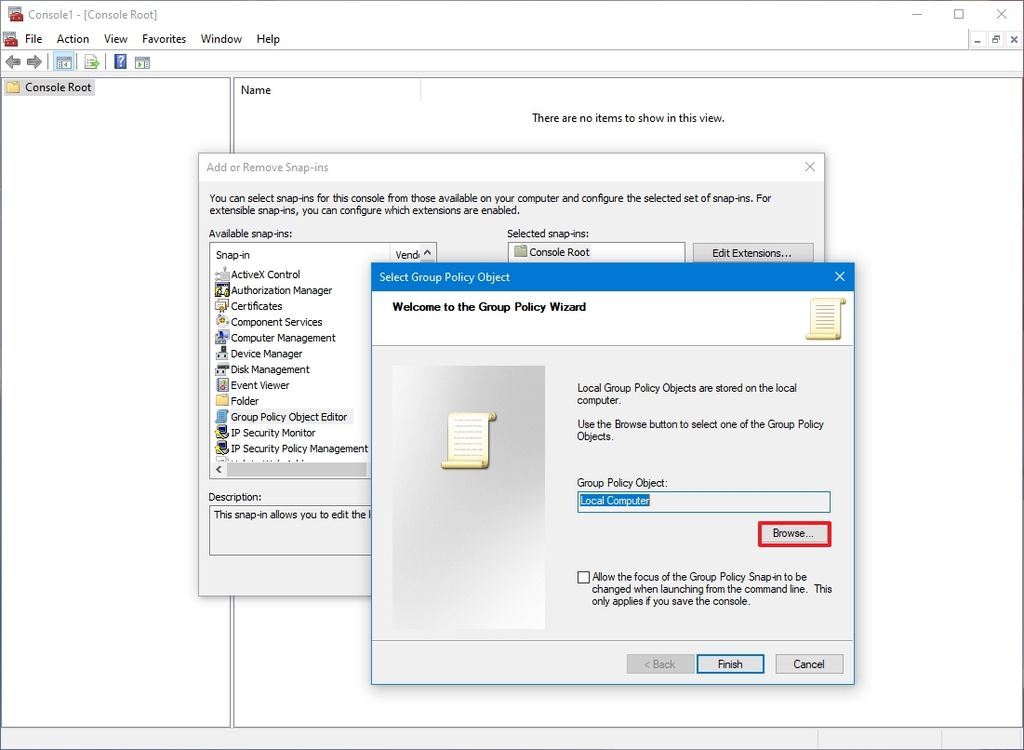Click the Export List toolbar icon
The height and width of the screenshot is (750, 1024).
coord(90,61)
